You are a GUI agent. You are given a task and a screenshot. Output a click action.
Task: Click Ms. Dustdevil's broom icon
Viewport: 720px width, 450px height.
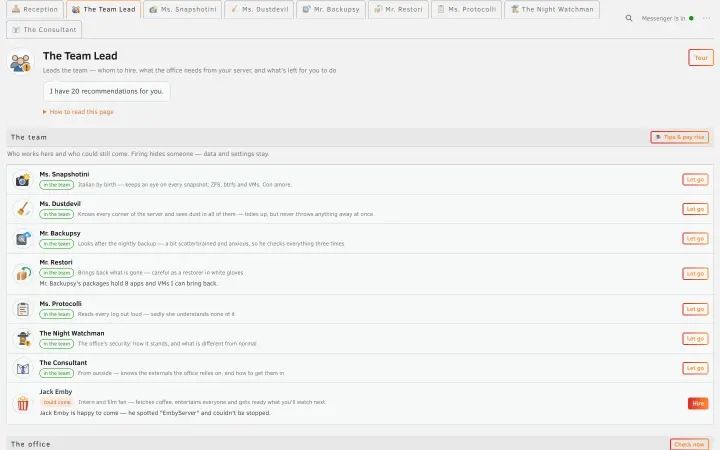tap(22, 209)
